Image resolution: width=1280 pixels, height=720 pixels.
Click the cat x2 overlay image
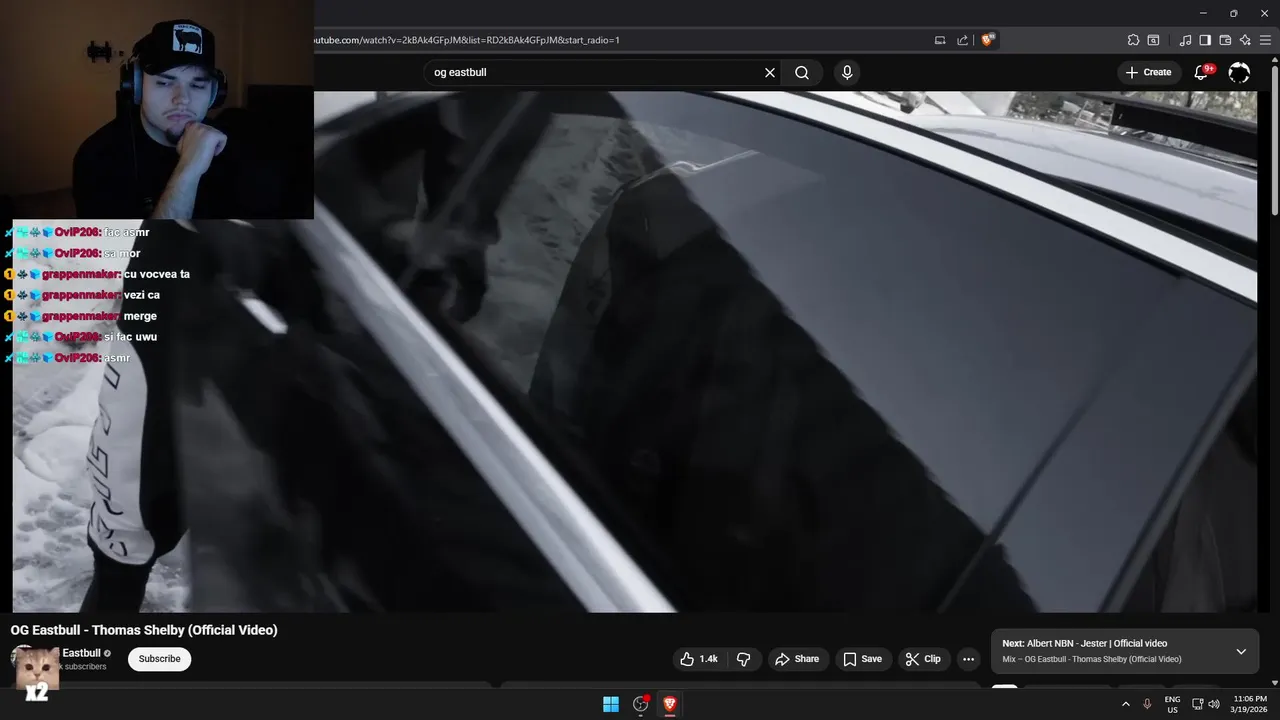(36, 673)
